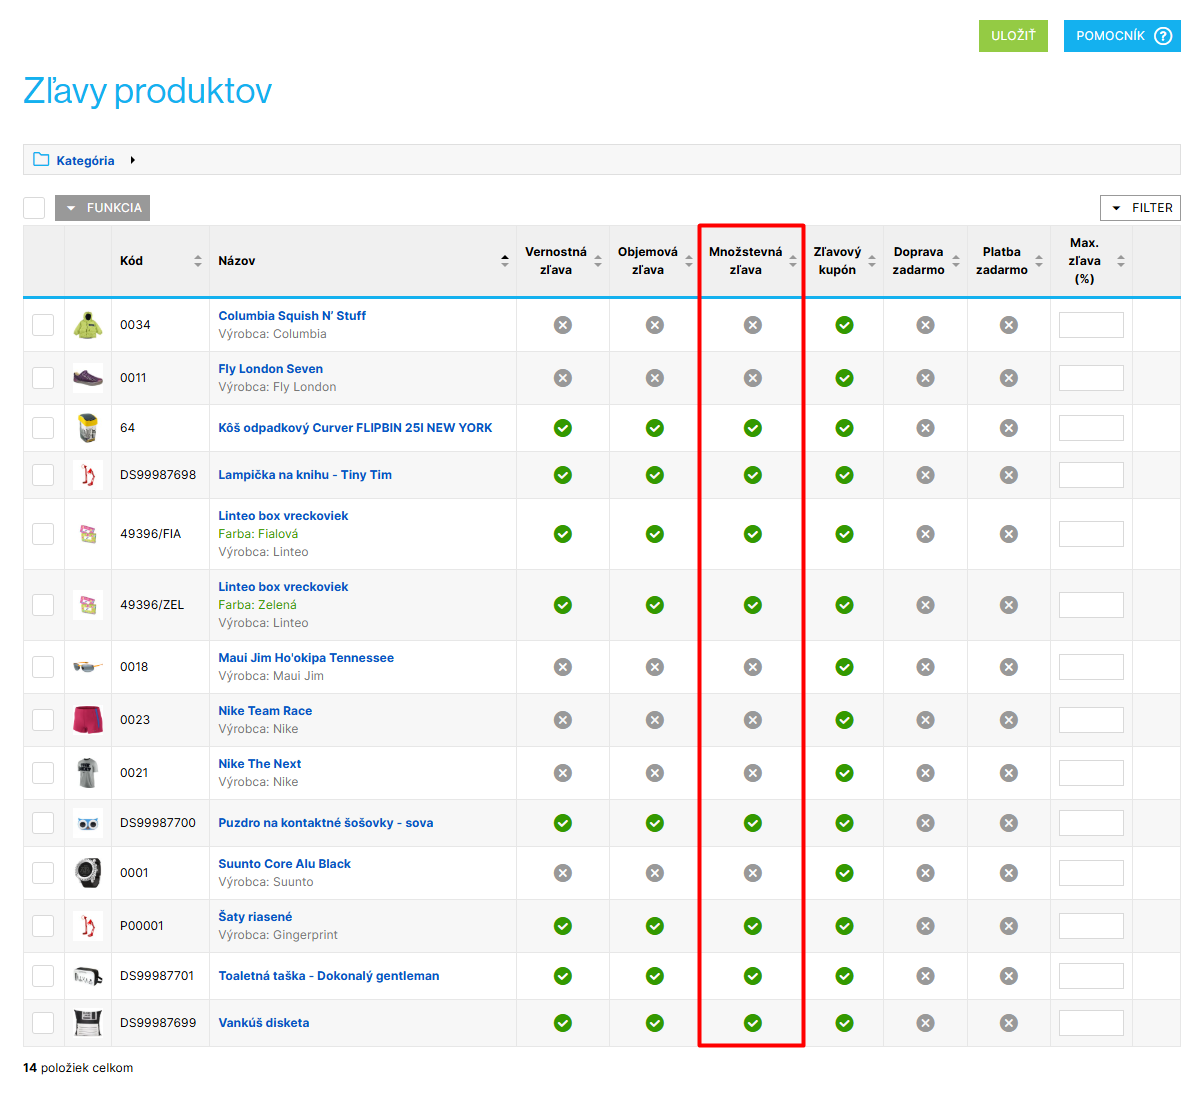This screenshot has height=1097, width=1200.
Task: Toggle Zľavový kupón icon for Columbia Squish N' Stuff
Action: (845, 325)
